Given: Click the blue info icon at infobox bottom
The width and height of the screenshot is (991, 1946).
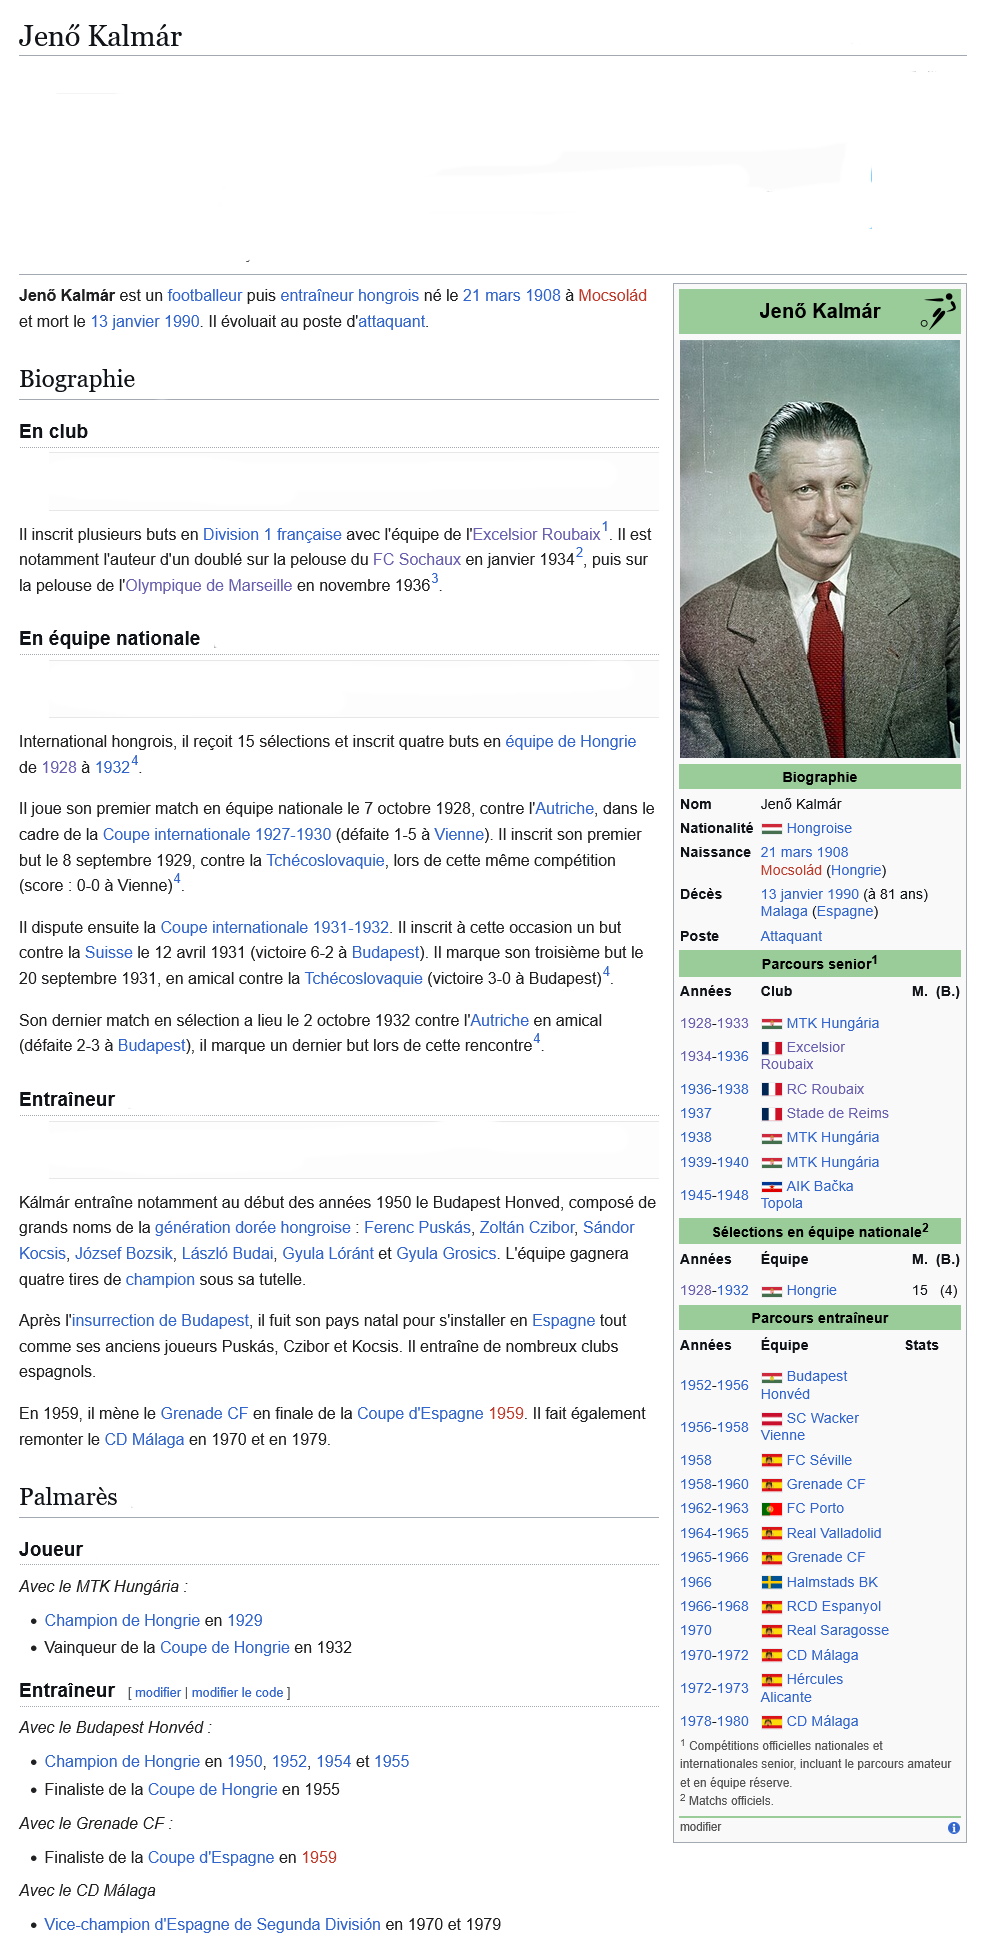Looking at the screenshot, I should pos(953,1827).
